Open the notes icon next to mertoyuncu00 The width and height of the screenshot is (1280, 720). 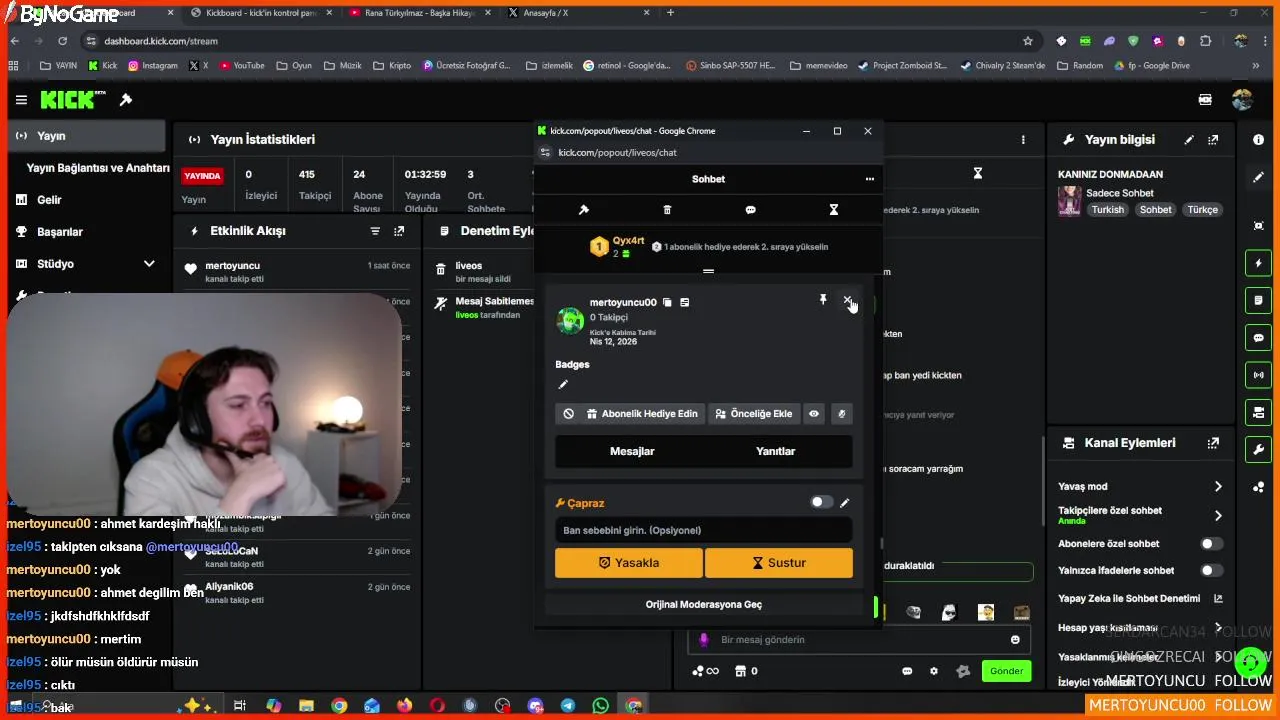click(684, 302)
